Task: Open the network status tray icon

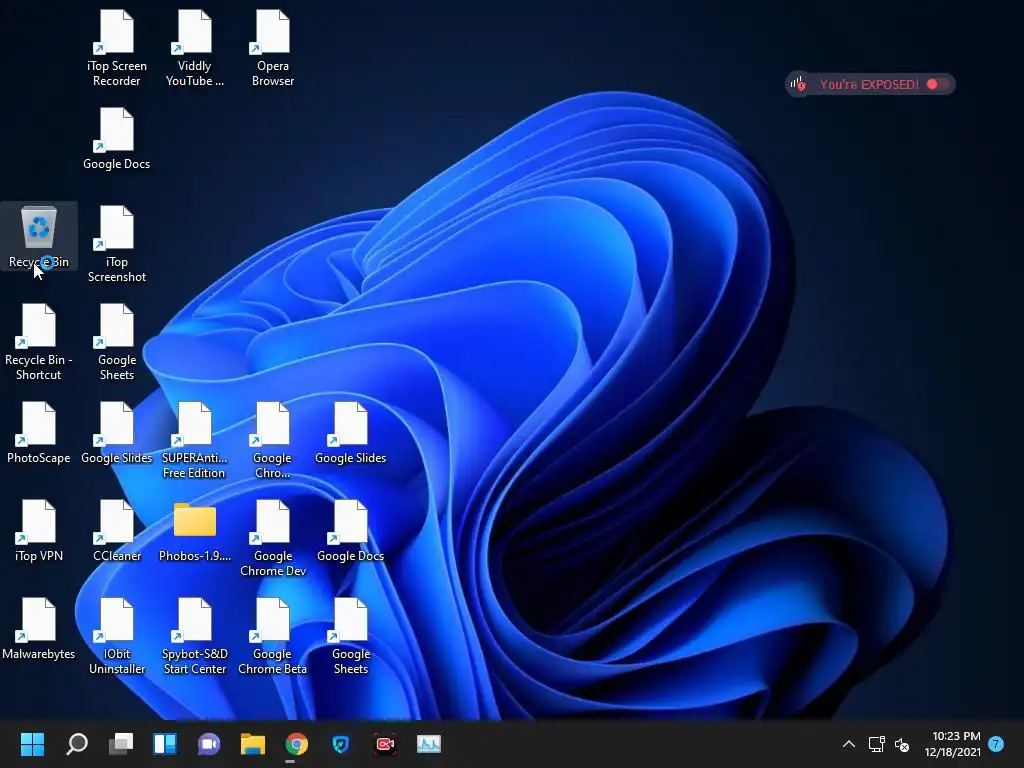Action: (876, 744)
